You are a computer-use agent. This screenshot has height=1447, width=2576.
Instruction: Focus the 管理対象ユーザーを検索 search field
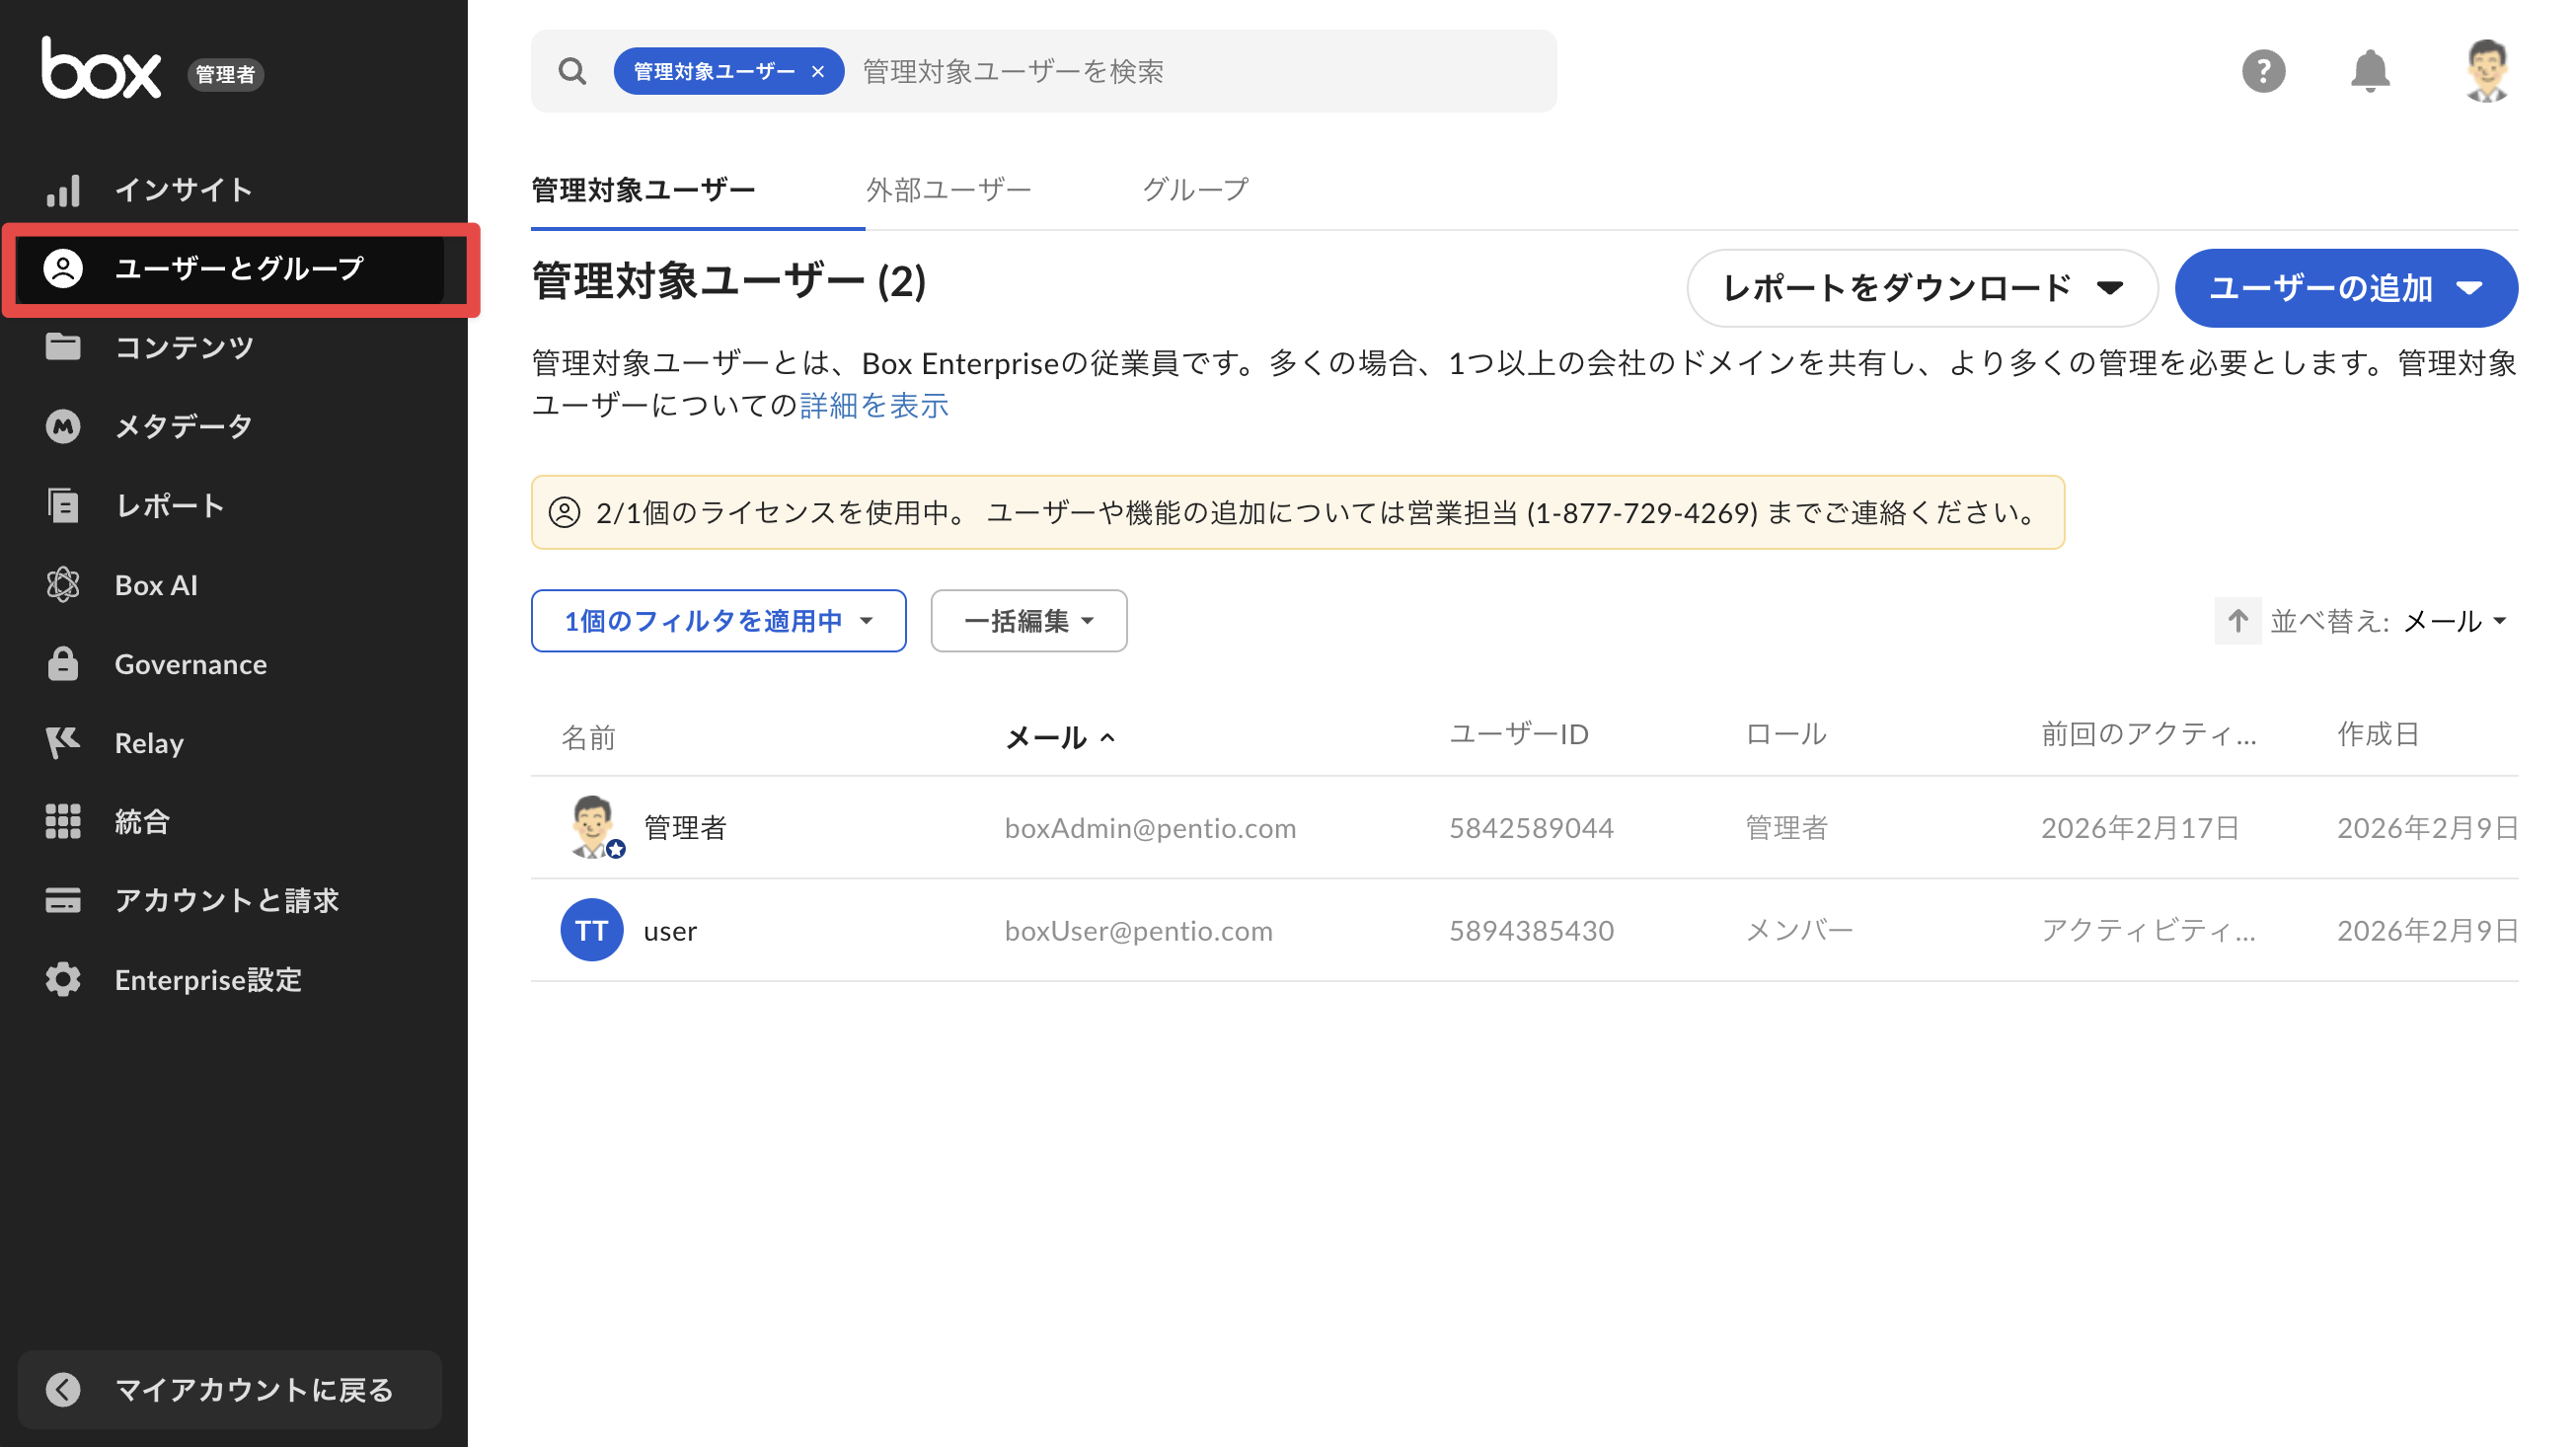coord(1200,71)
